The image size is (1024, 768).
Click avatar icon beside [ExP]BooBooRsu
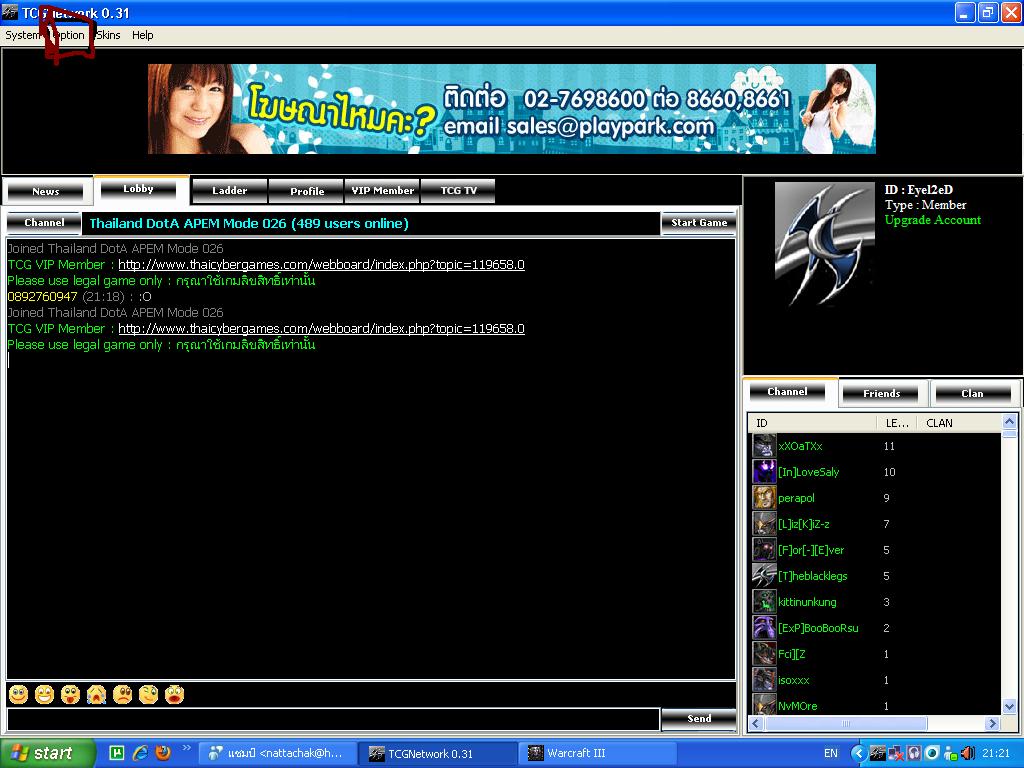764,628
